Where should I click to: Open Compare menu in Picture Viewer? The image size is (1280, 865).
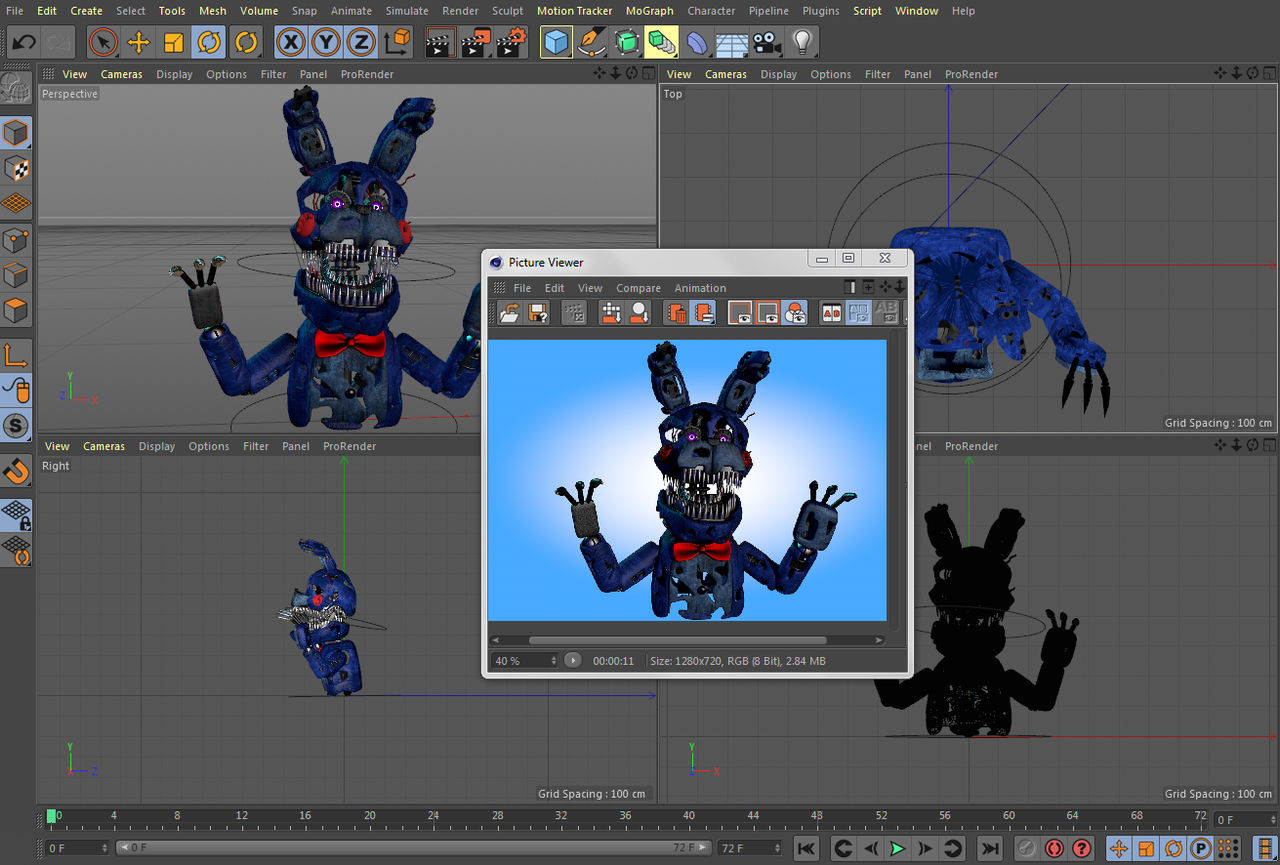[638, 288]
